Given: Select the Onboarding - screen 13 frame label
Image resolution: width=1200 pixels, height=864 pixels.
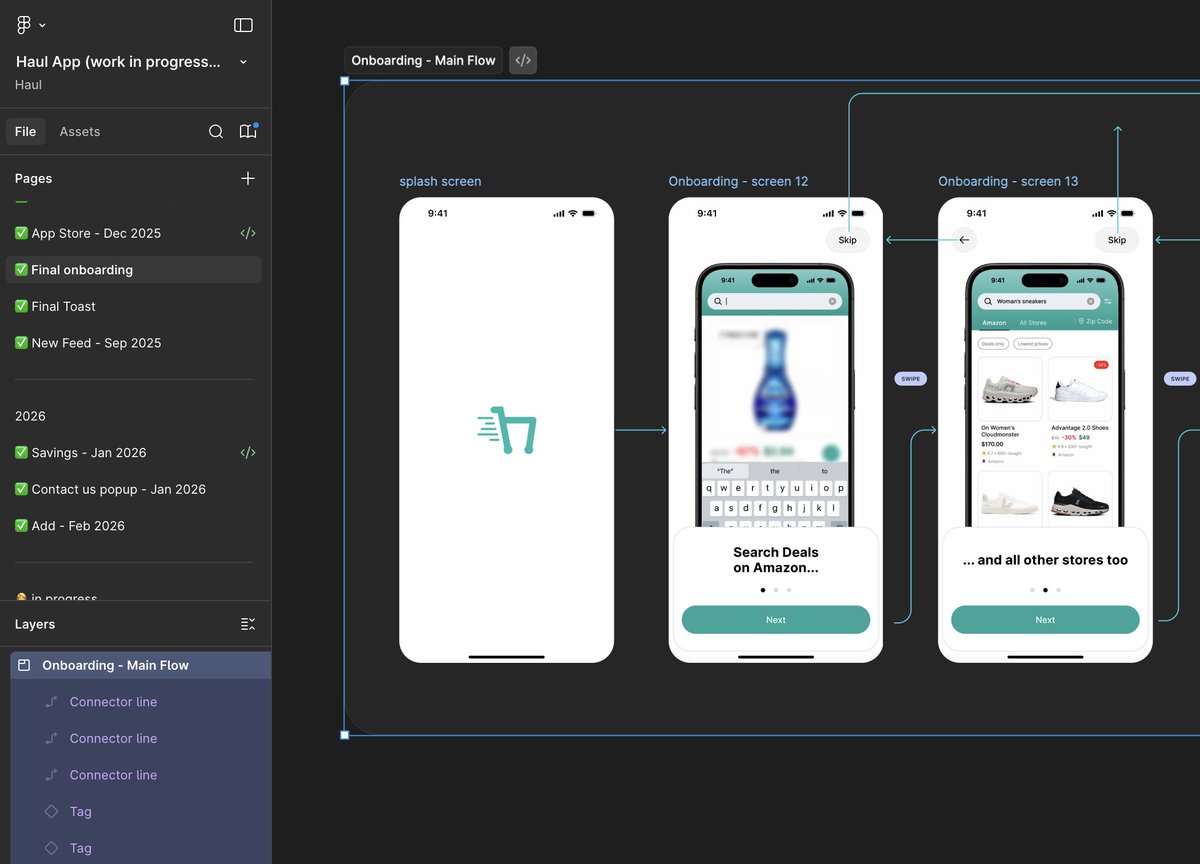Looking at the screenshot, I should [1008, 182].
